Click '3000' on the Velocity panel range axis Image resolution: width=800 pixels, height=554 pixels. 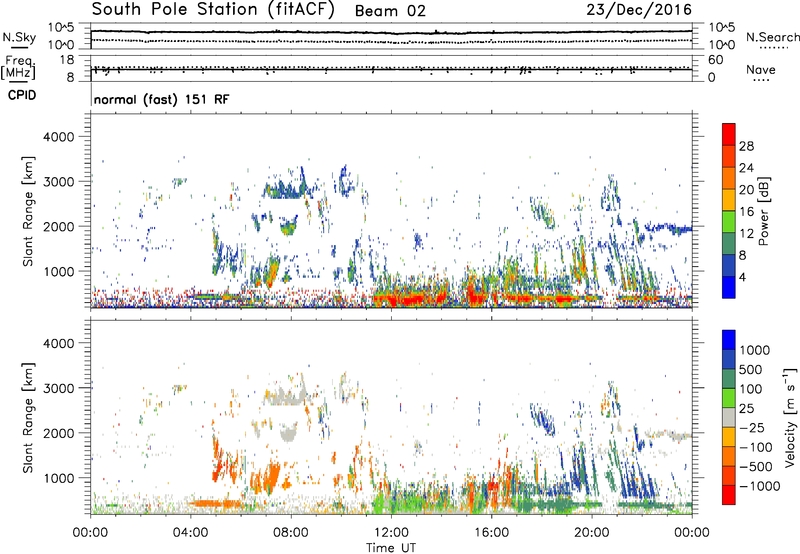tap(58, 388)
